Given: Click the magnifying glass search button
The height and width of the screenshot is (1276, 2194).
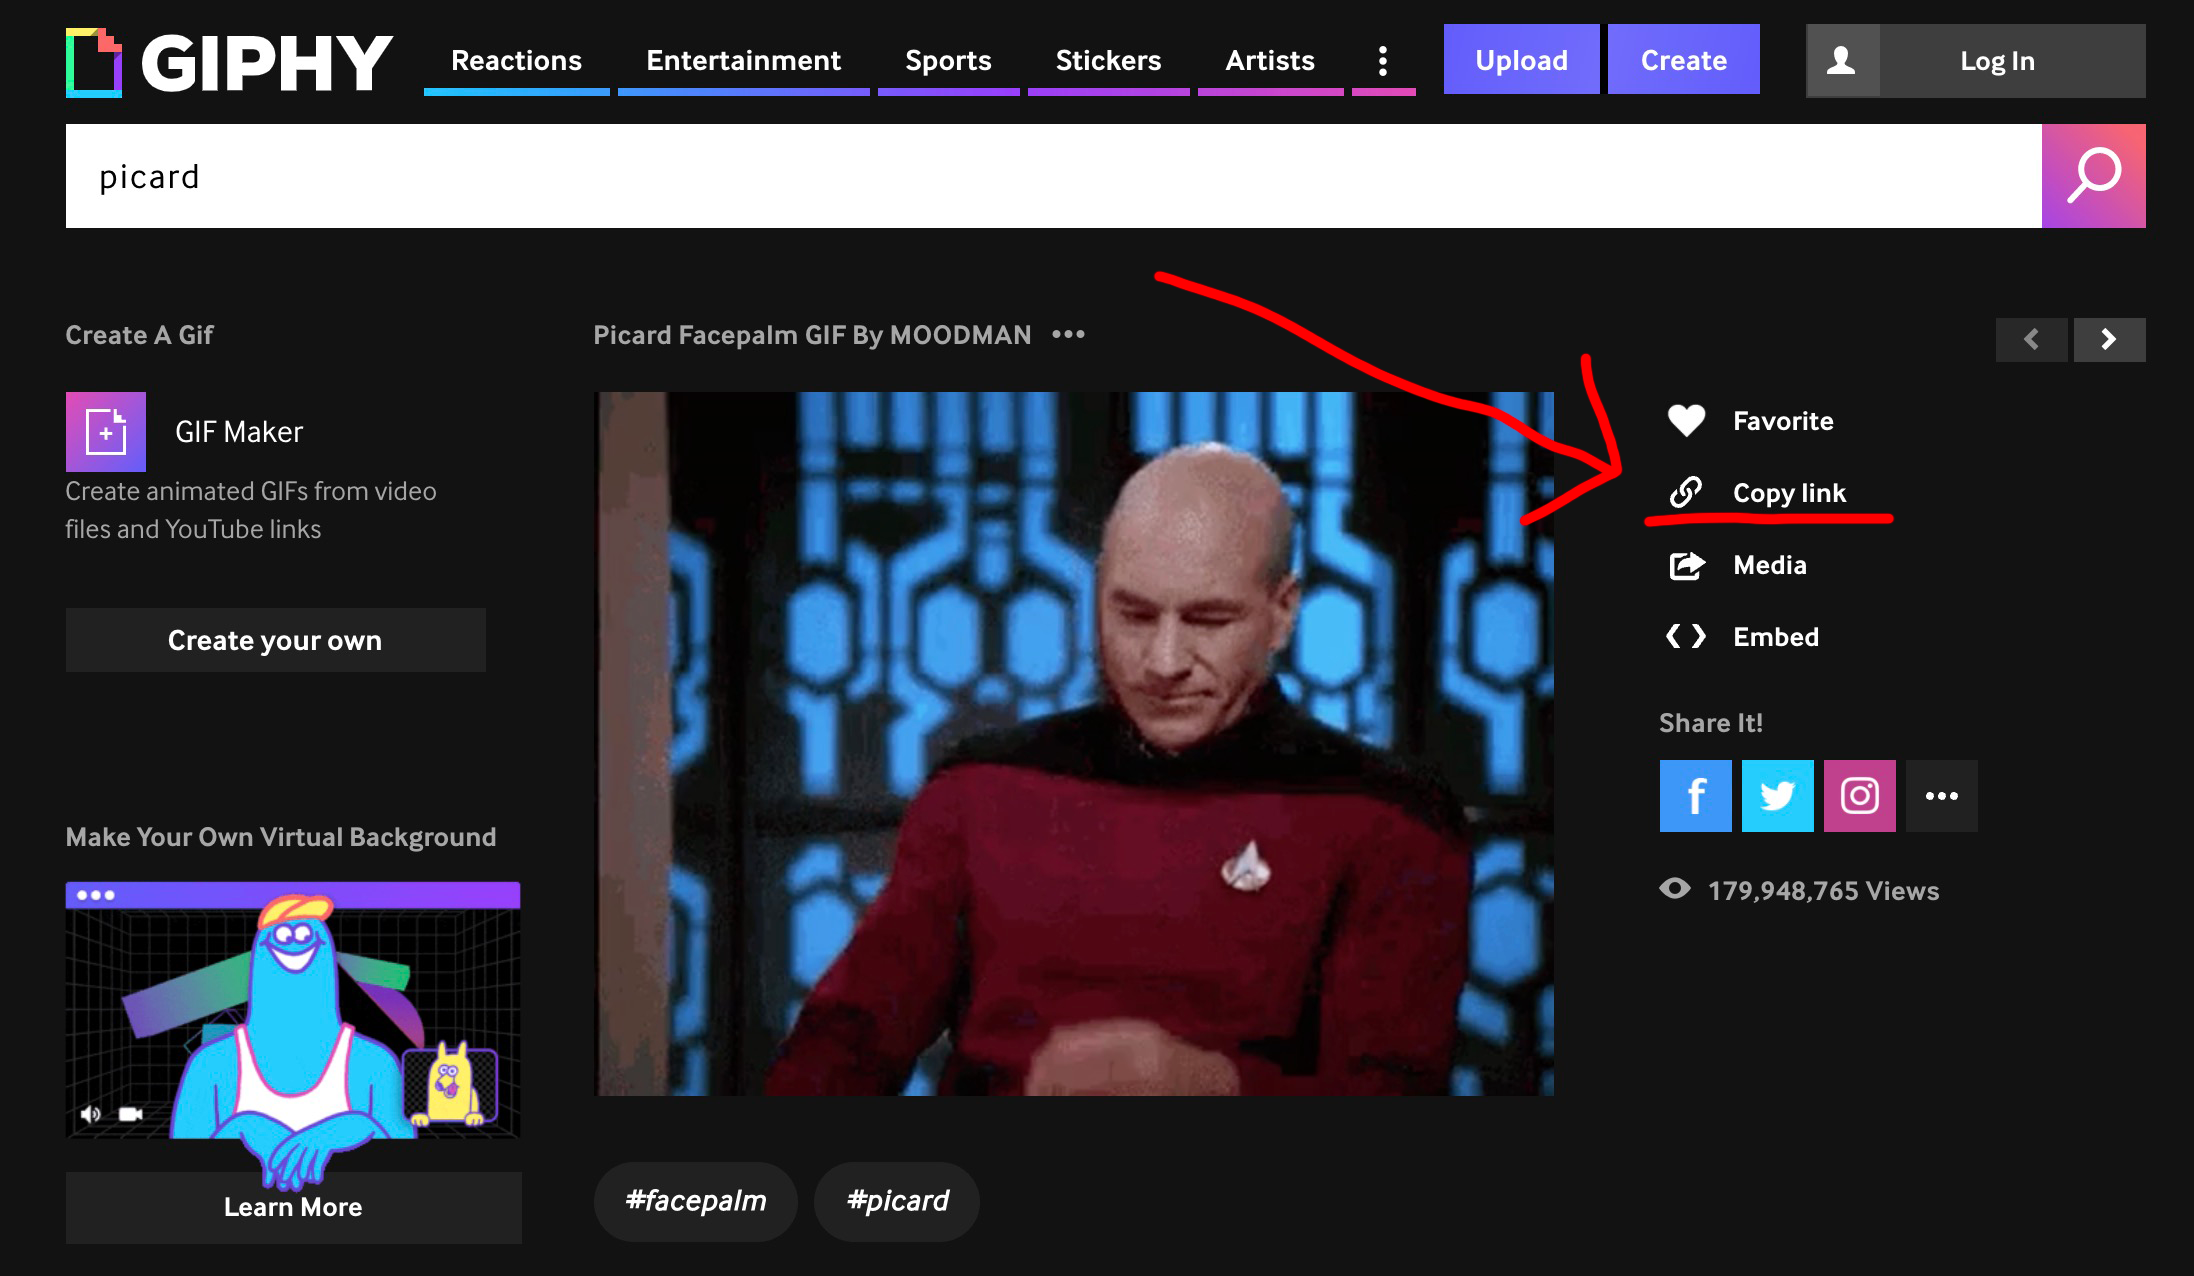Looking at the screenshot, I should click(2093, 176).
